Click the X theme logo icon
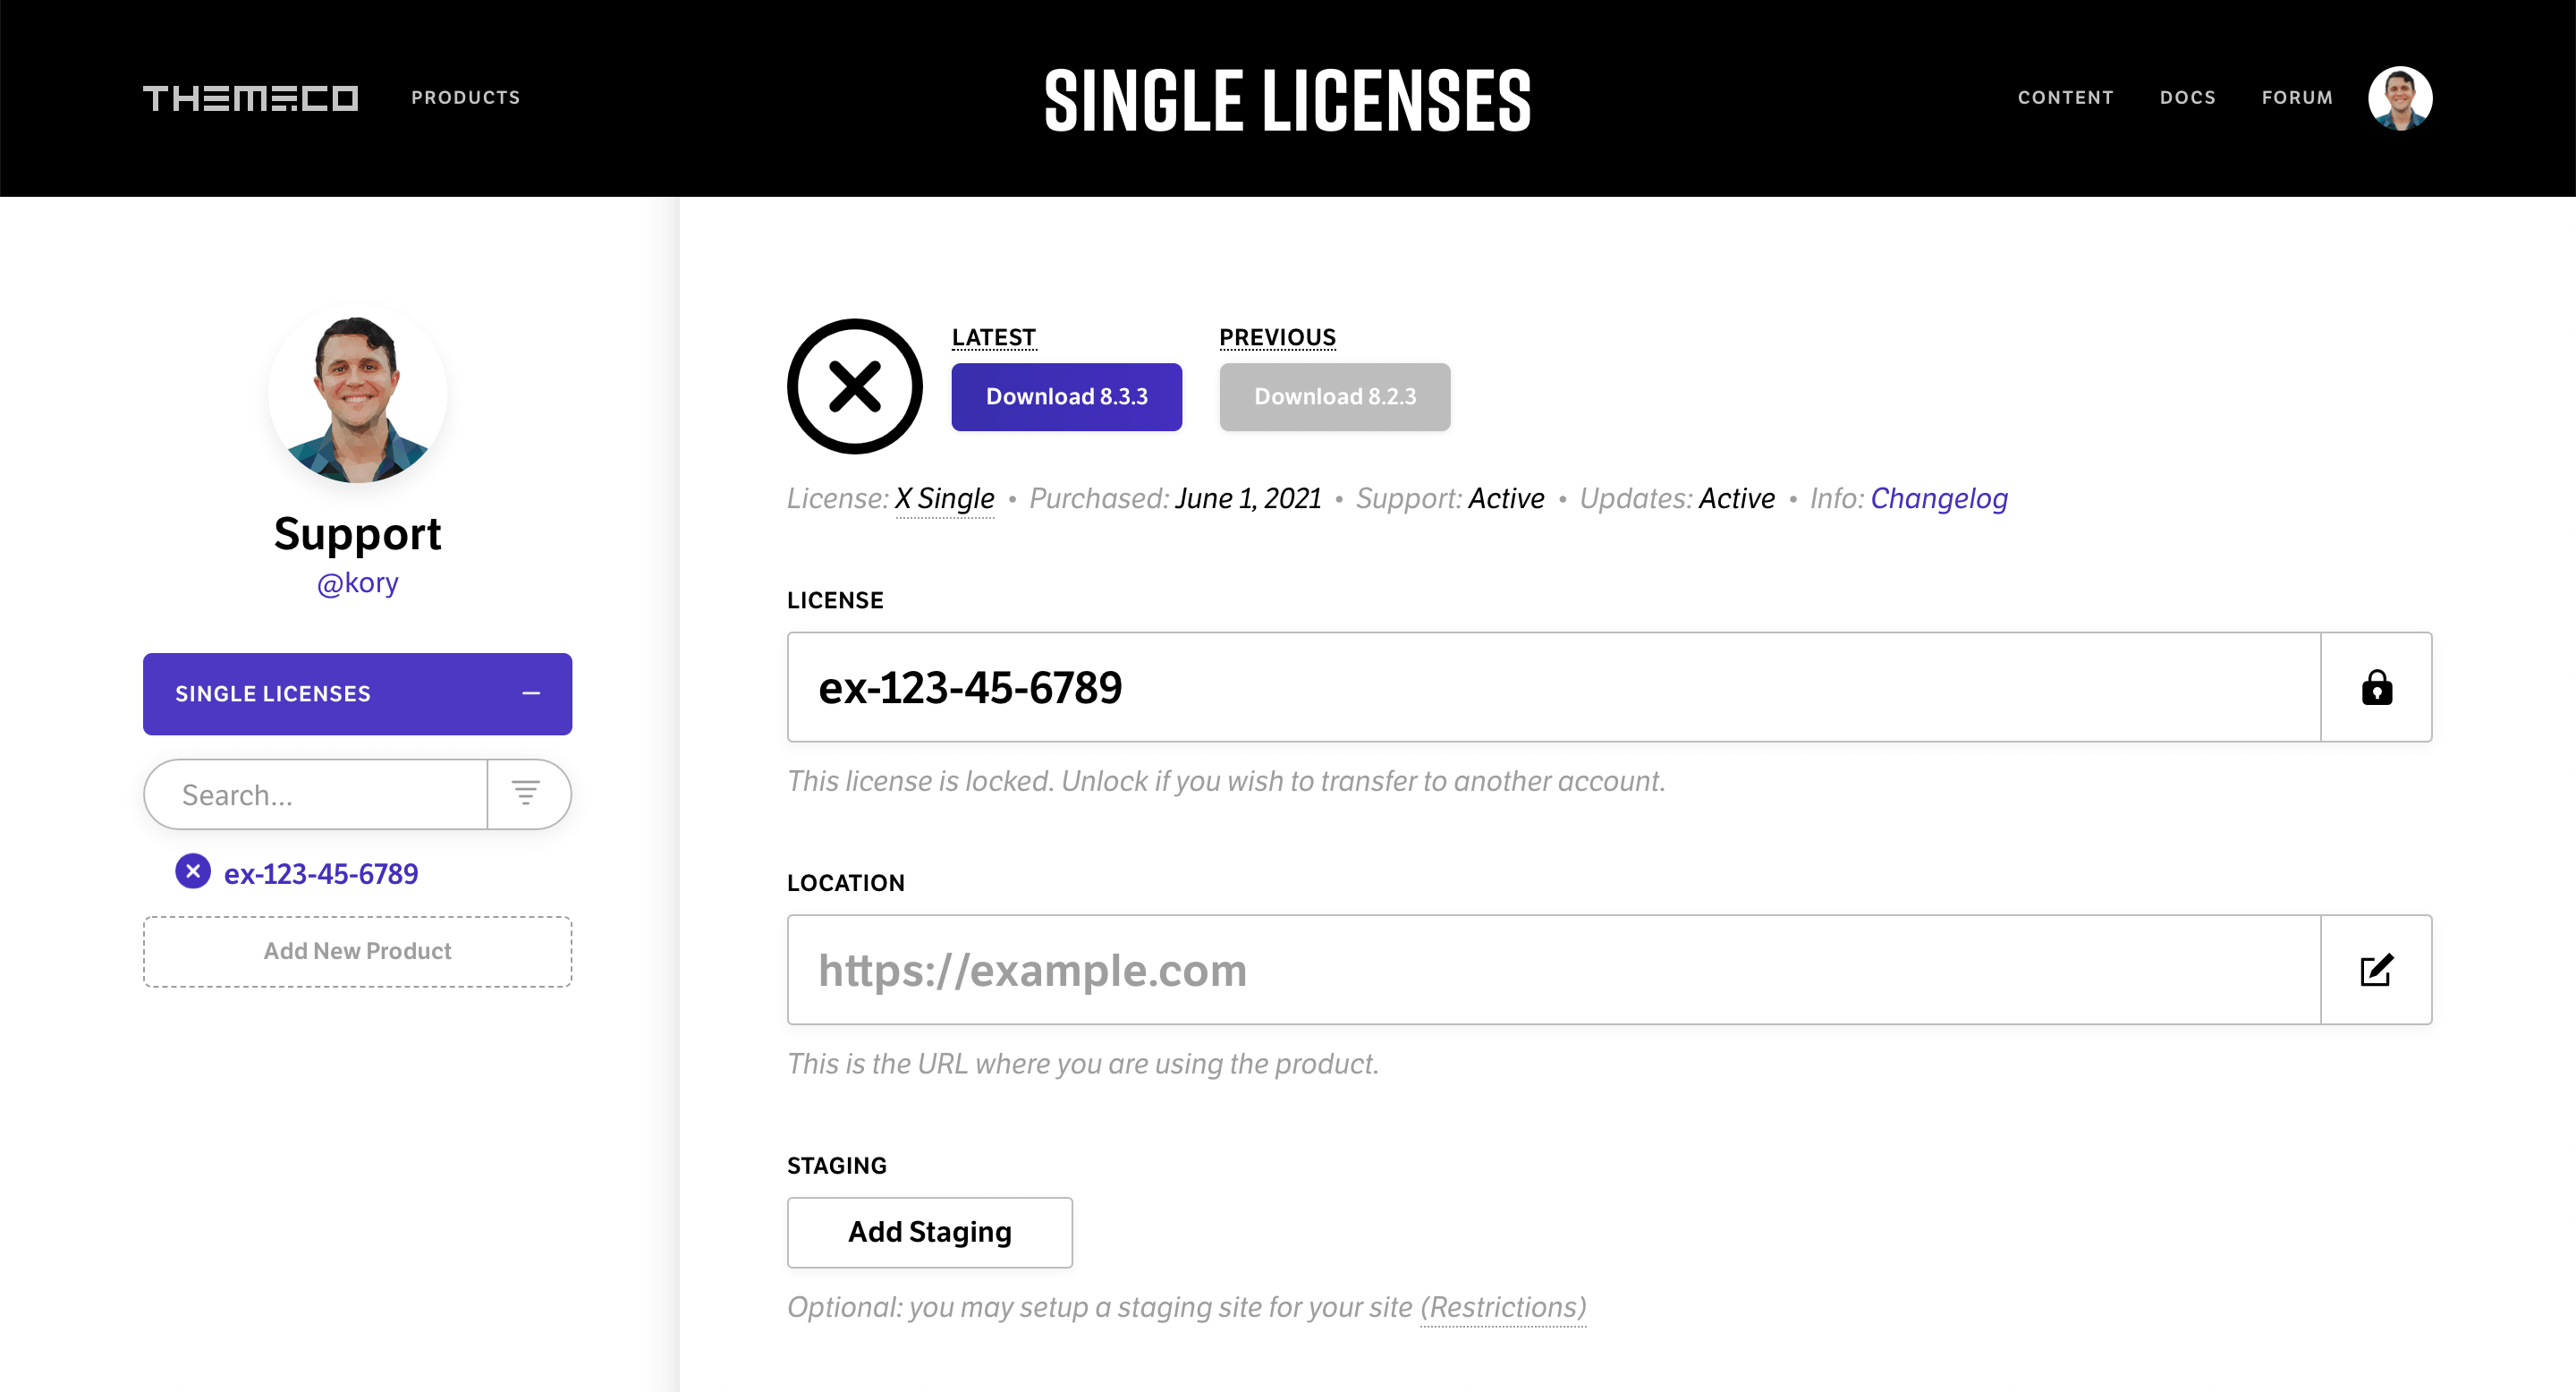This screenshot has width=2576, height=1392. (853, 386)
